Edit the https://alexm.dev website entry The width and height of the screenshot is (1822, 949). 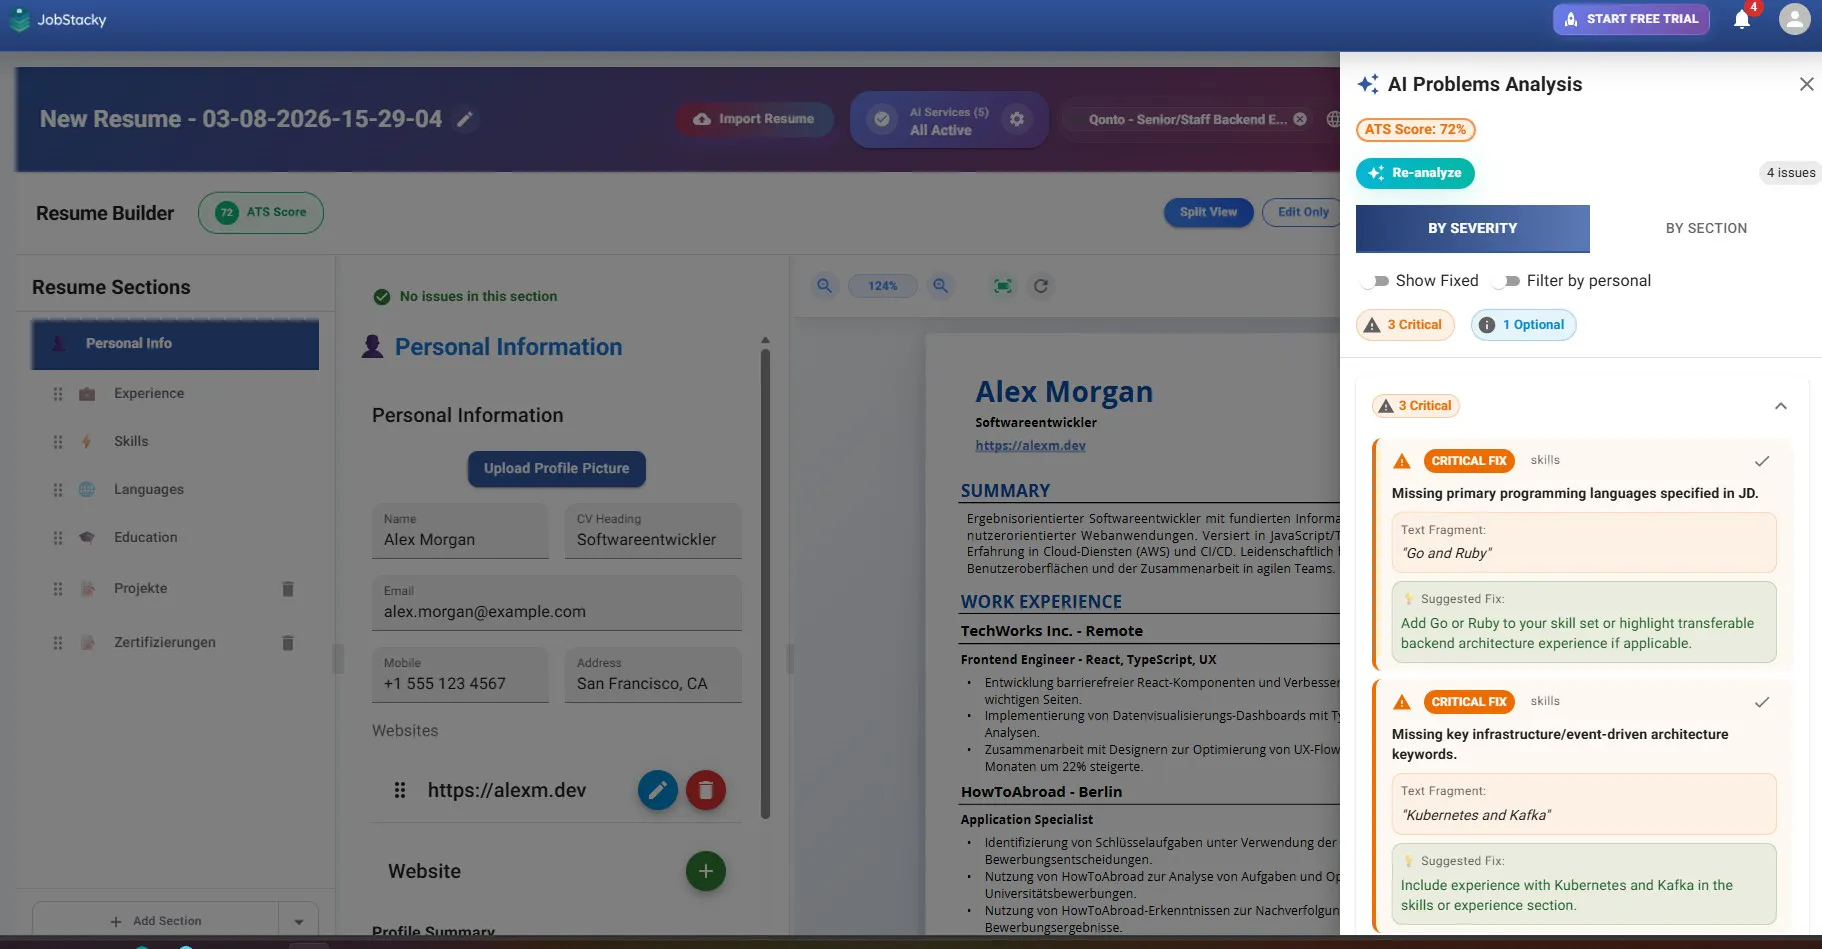pos(658,791)
